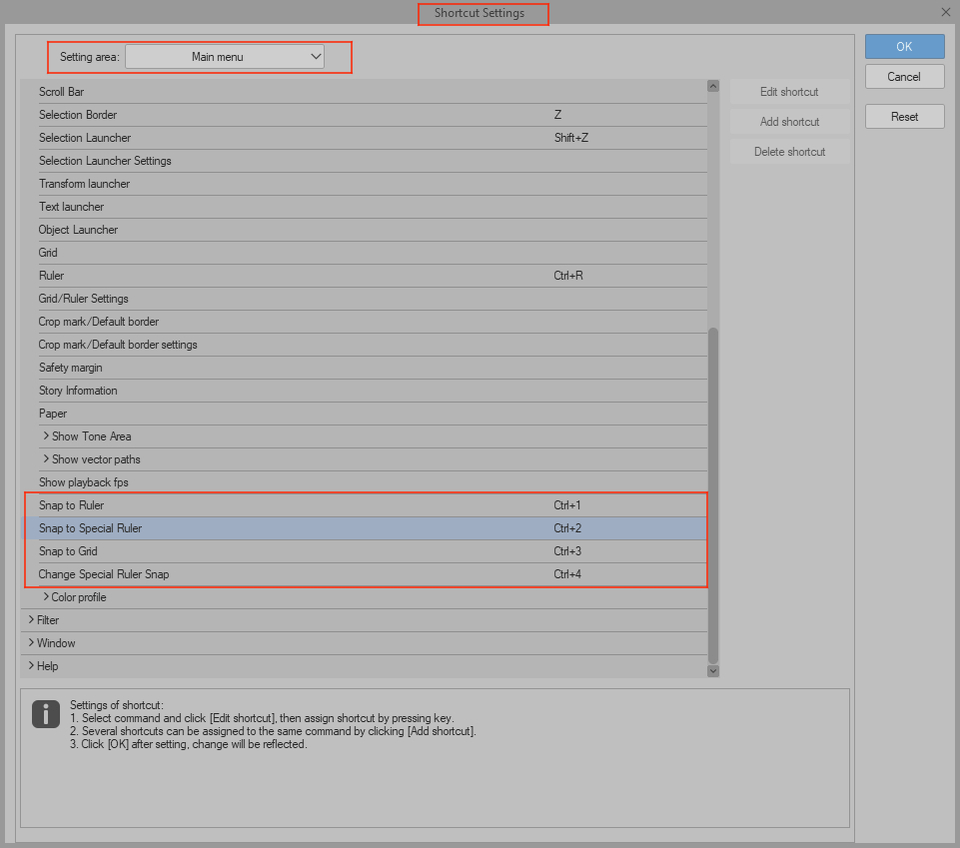The width and height of the screenshot is (960, 848).
Task: Reset all shortcuts to defaults
Action: pos(903,116)
